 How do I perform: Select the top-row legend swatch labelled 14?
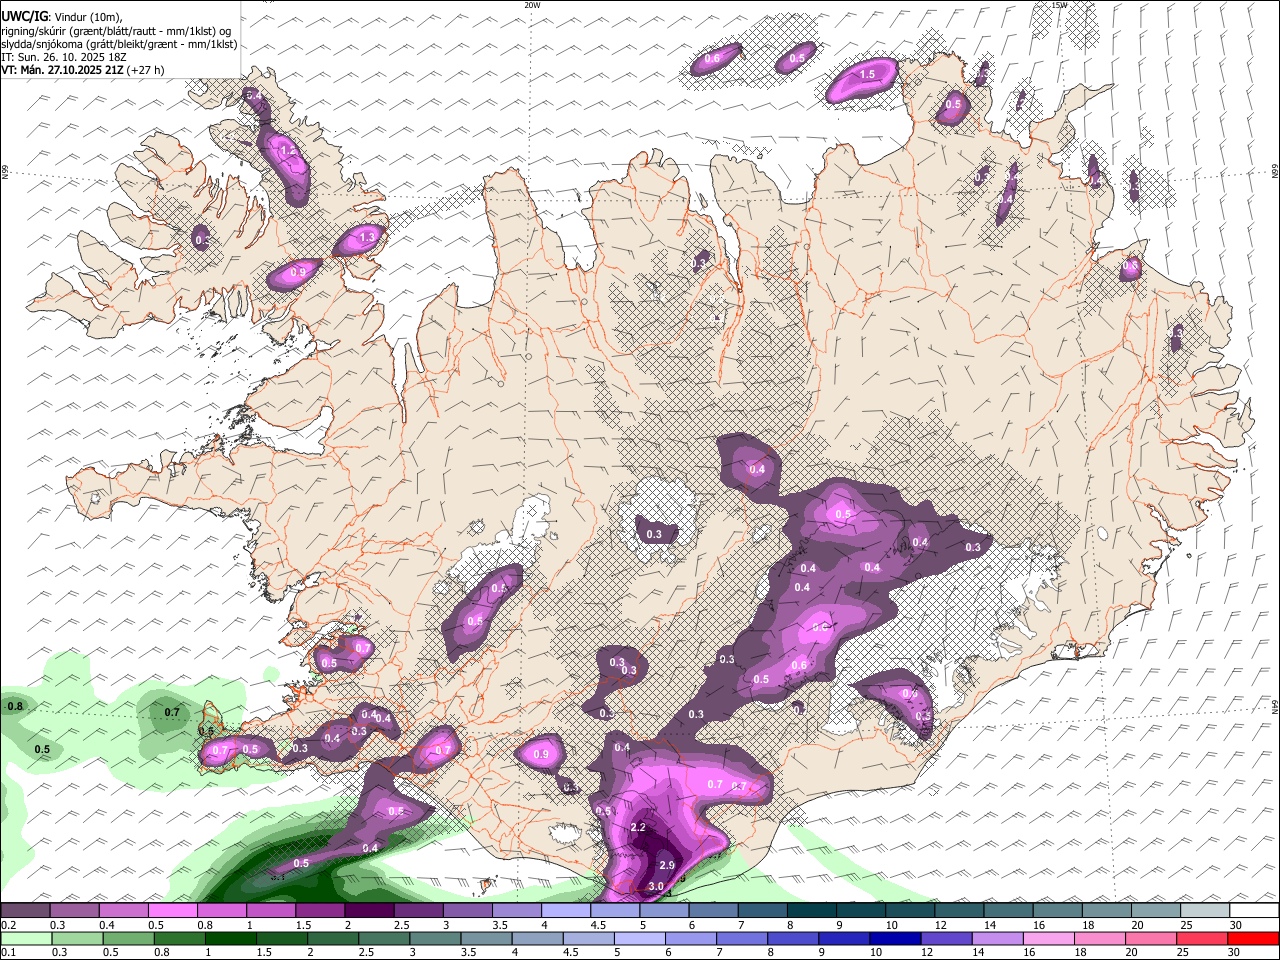1008,910
